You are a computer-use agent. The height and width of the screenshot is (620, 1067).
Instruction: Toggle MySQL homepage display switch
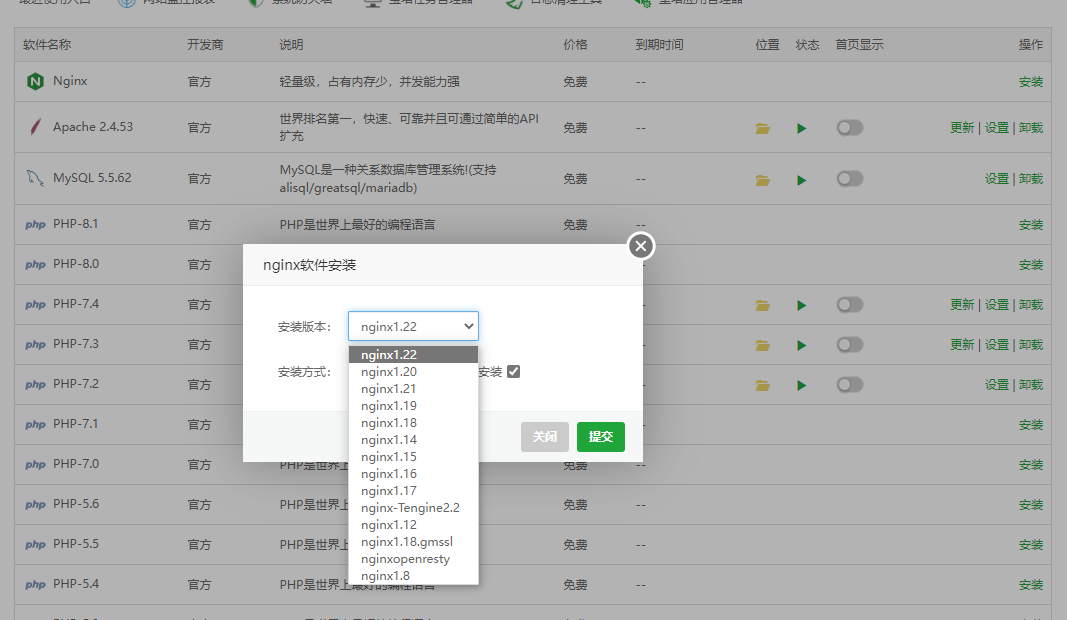pos(850,179)
